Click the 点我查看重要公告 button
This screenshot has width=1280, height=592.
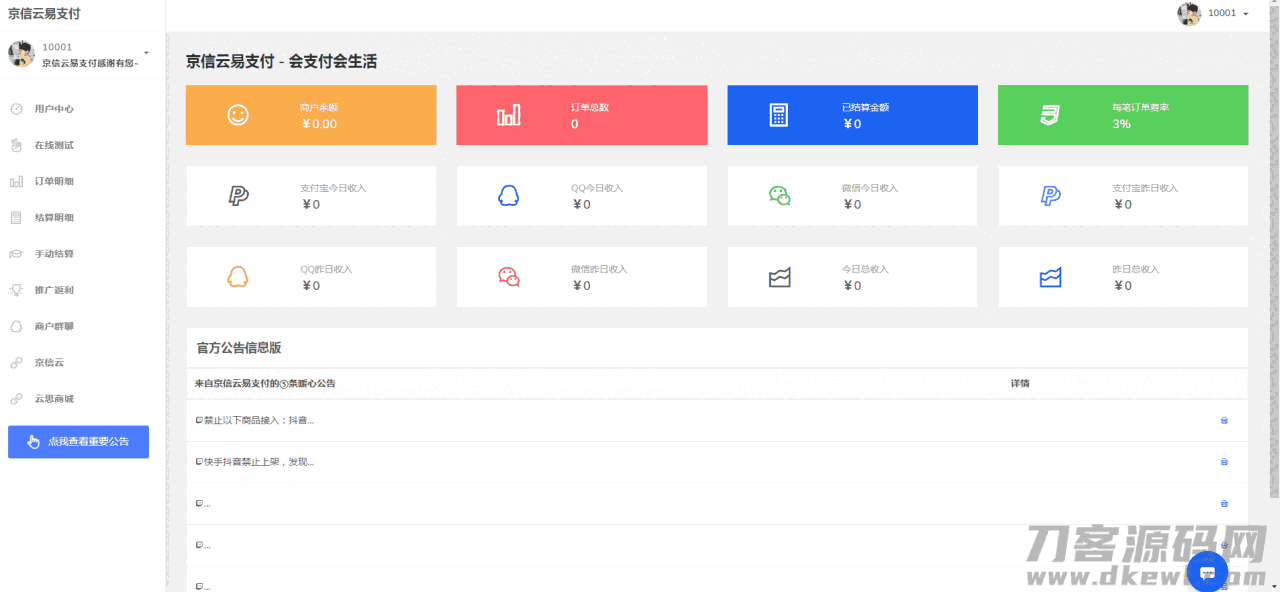click(x=78, y=442)
